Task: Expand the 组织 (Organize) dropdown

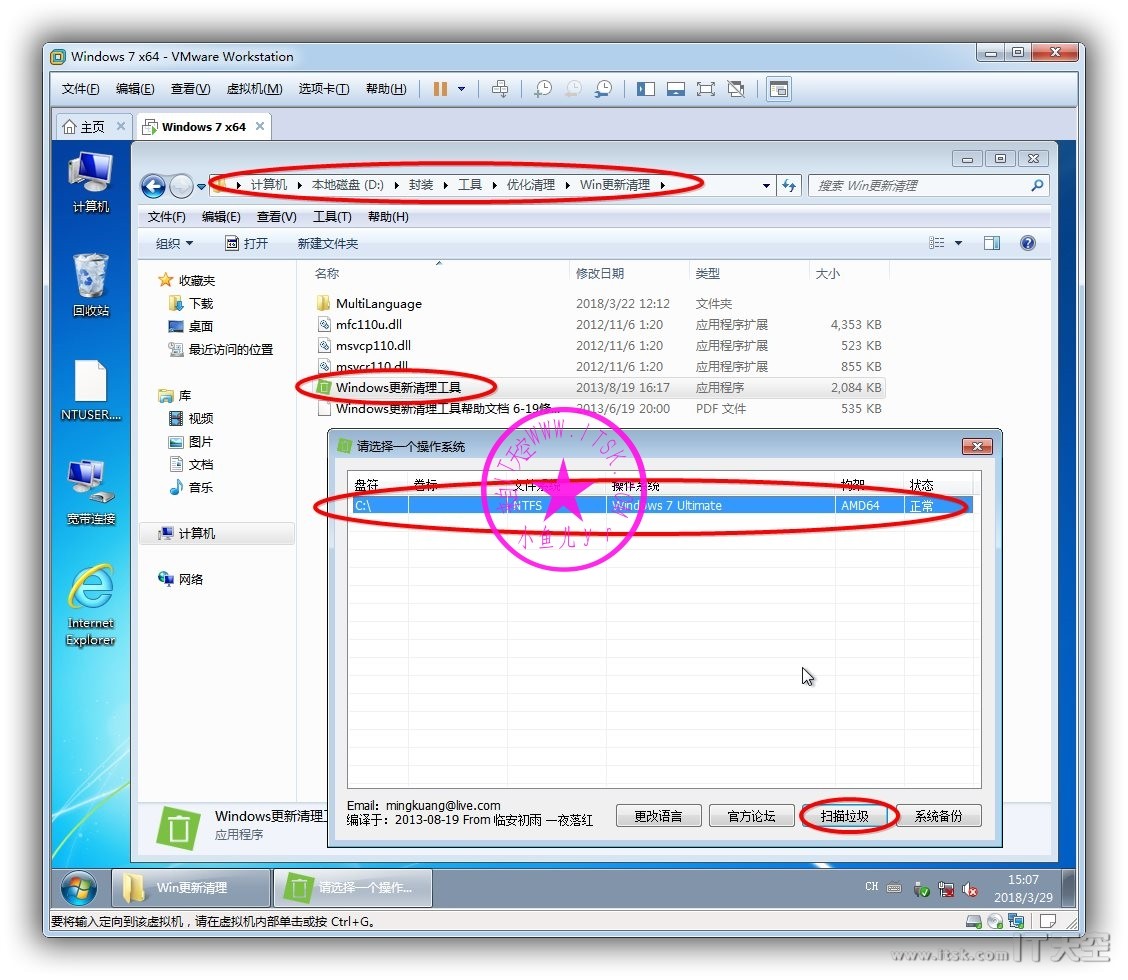Action: (x=174, y=244)
